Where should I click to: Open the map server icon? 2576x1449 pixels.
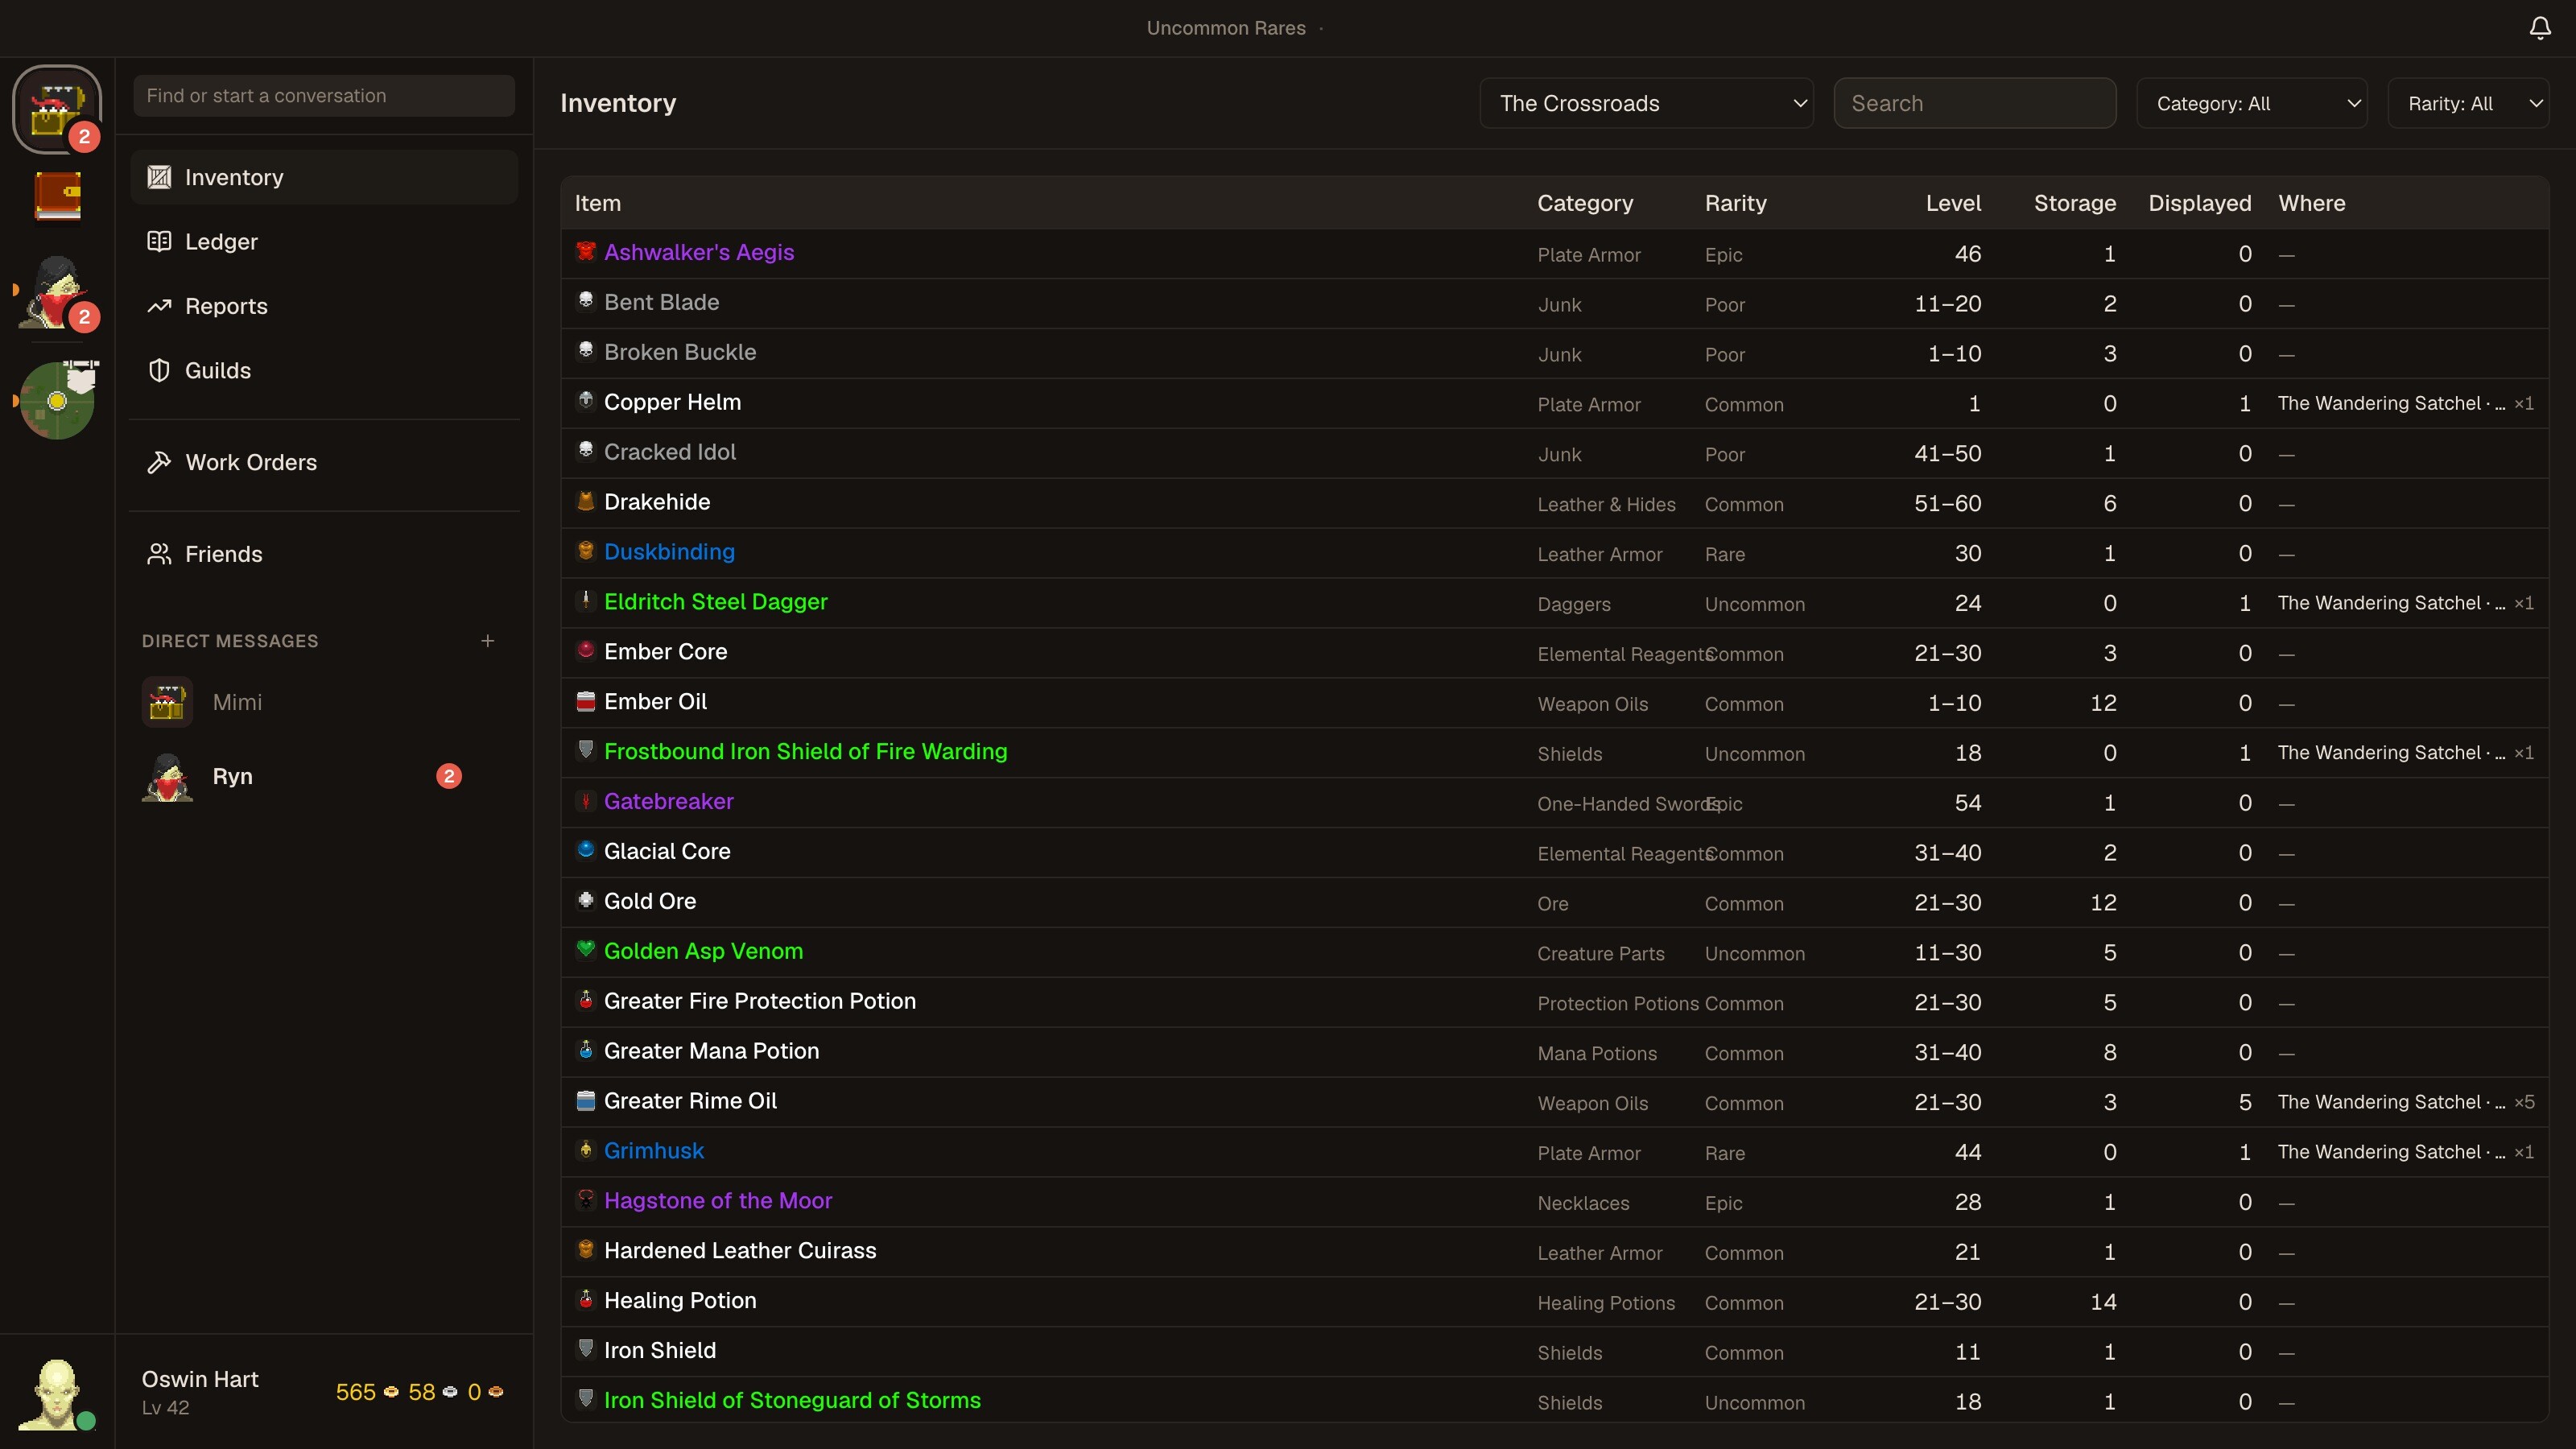[x=57, y=400]
